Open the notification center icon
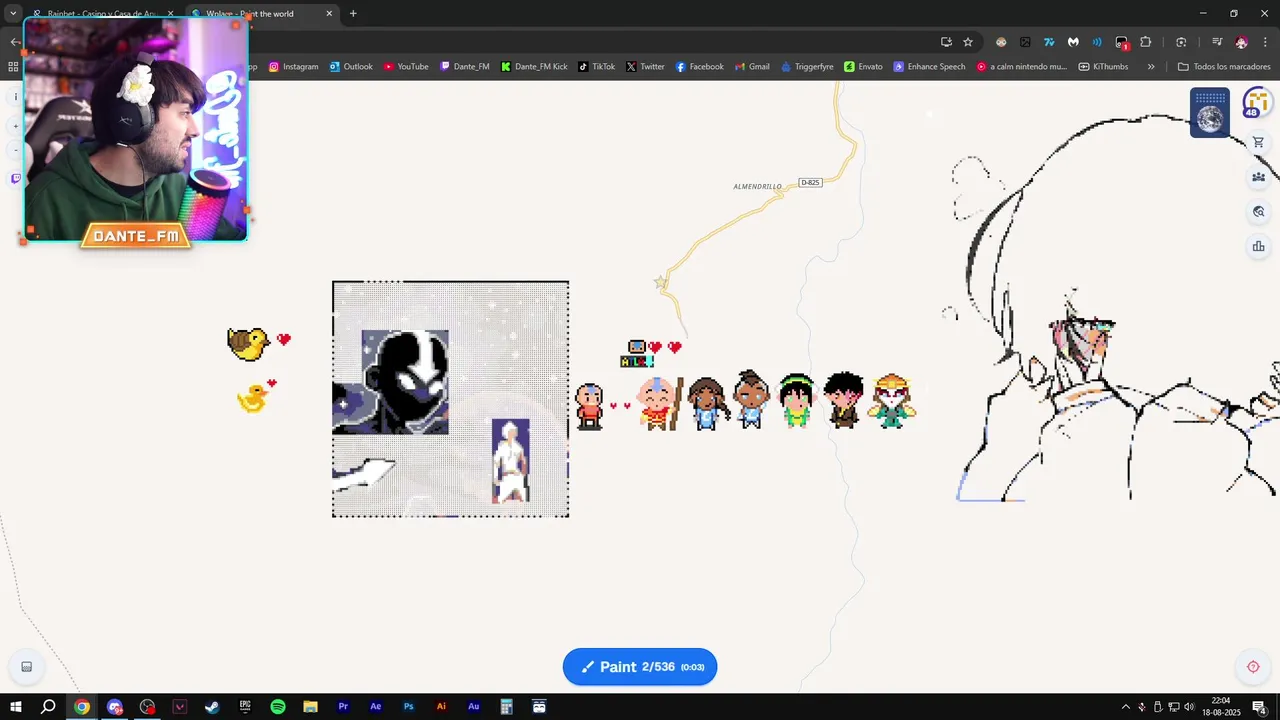Image resolution: width=1280 pixels, height=720 pixels. point(1259,707)
